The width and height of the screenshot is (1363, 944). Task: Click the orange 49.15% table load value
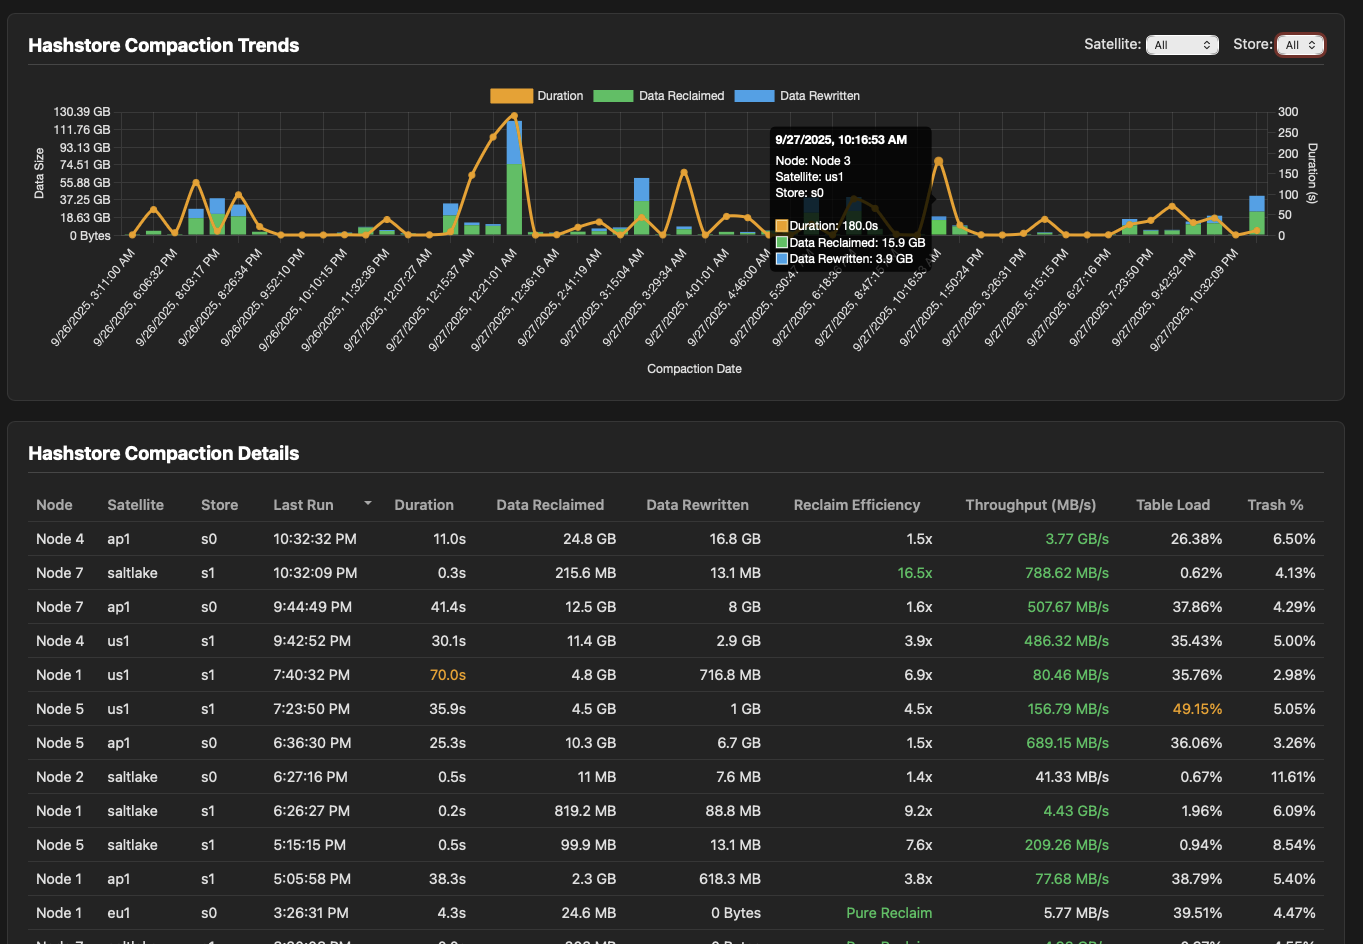pyautogui.click(x=1197, y=709)
